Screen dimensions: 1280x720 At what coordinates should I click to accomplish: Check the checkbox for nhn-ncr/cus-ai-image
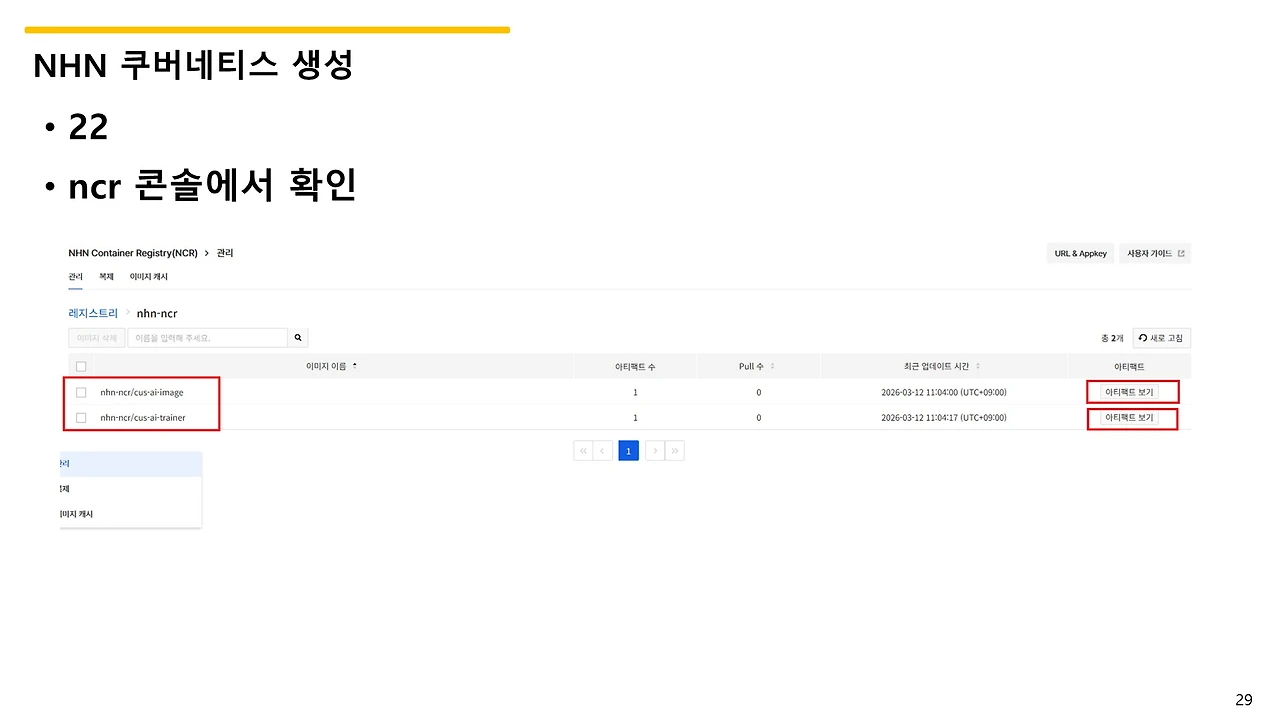tap(81, 392)
